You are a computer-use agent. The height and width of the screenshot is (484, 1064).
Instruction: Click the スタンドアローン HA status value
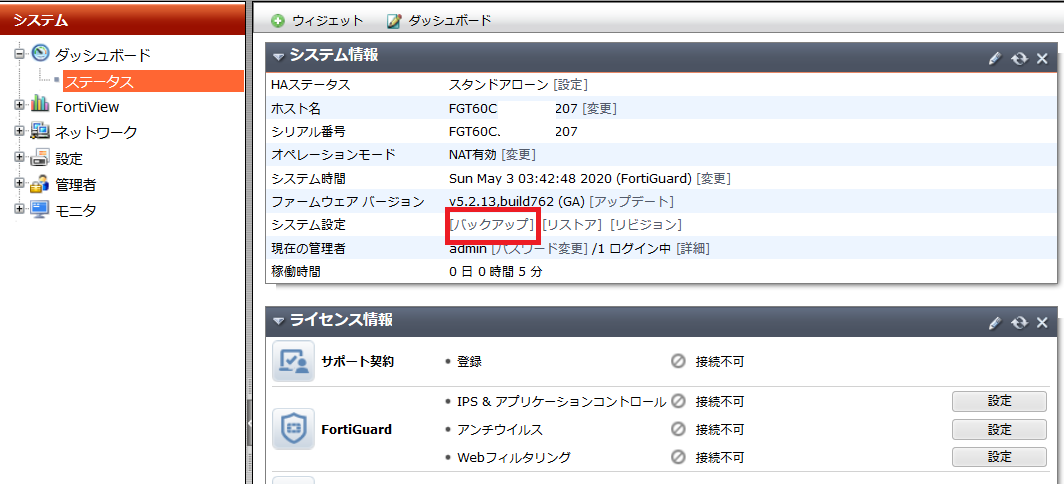(x=499, y=85)
